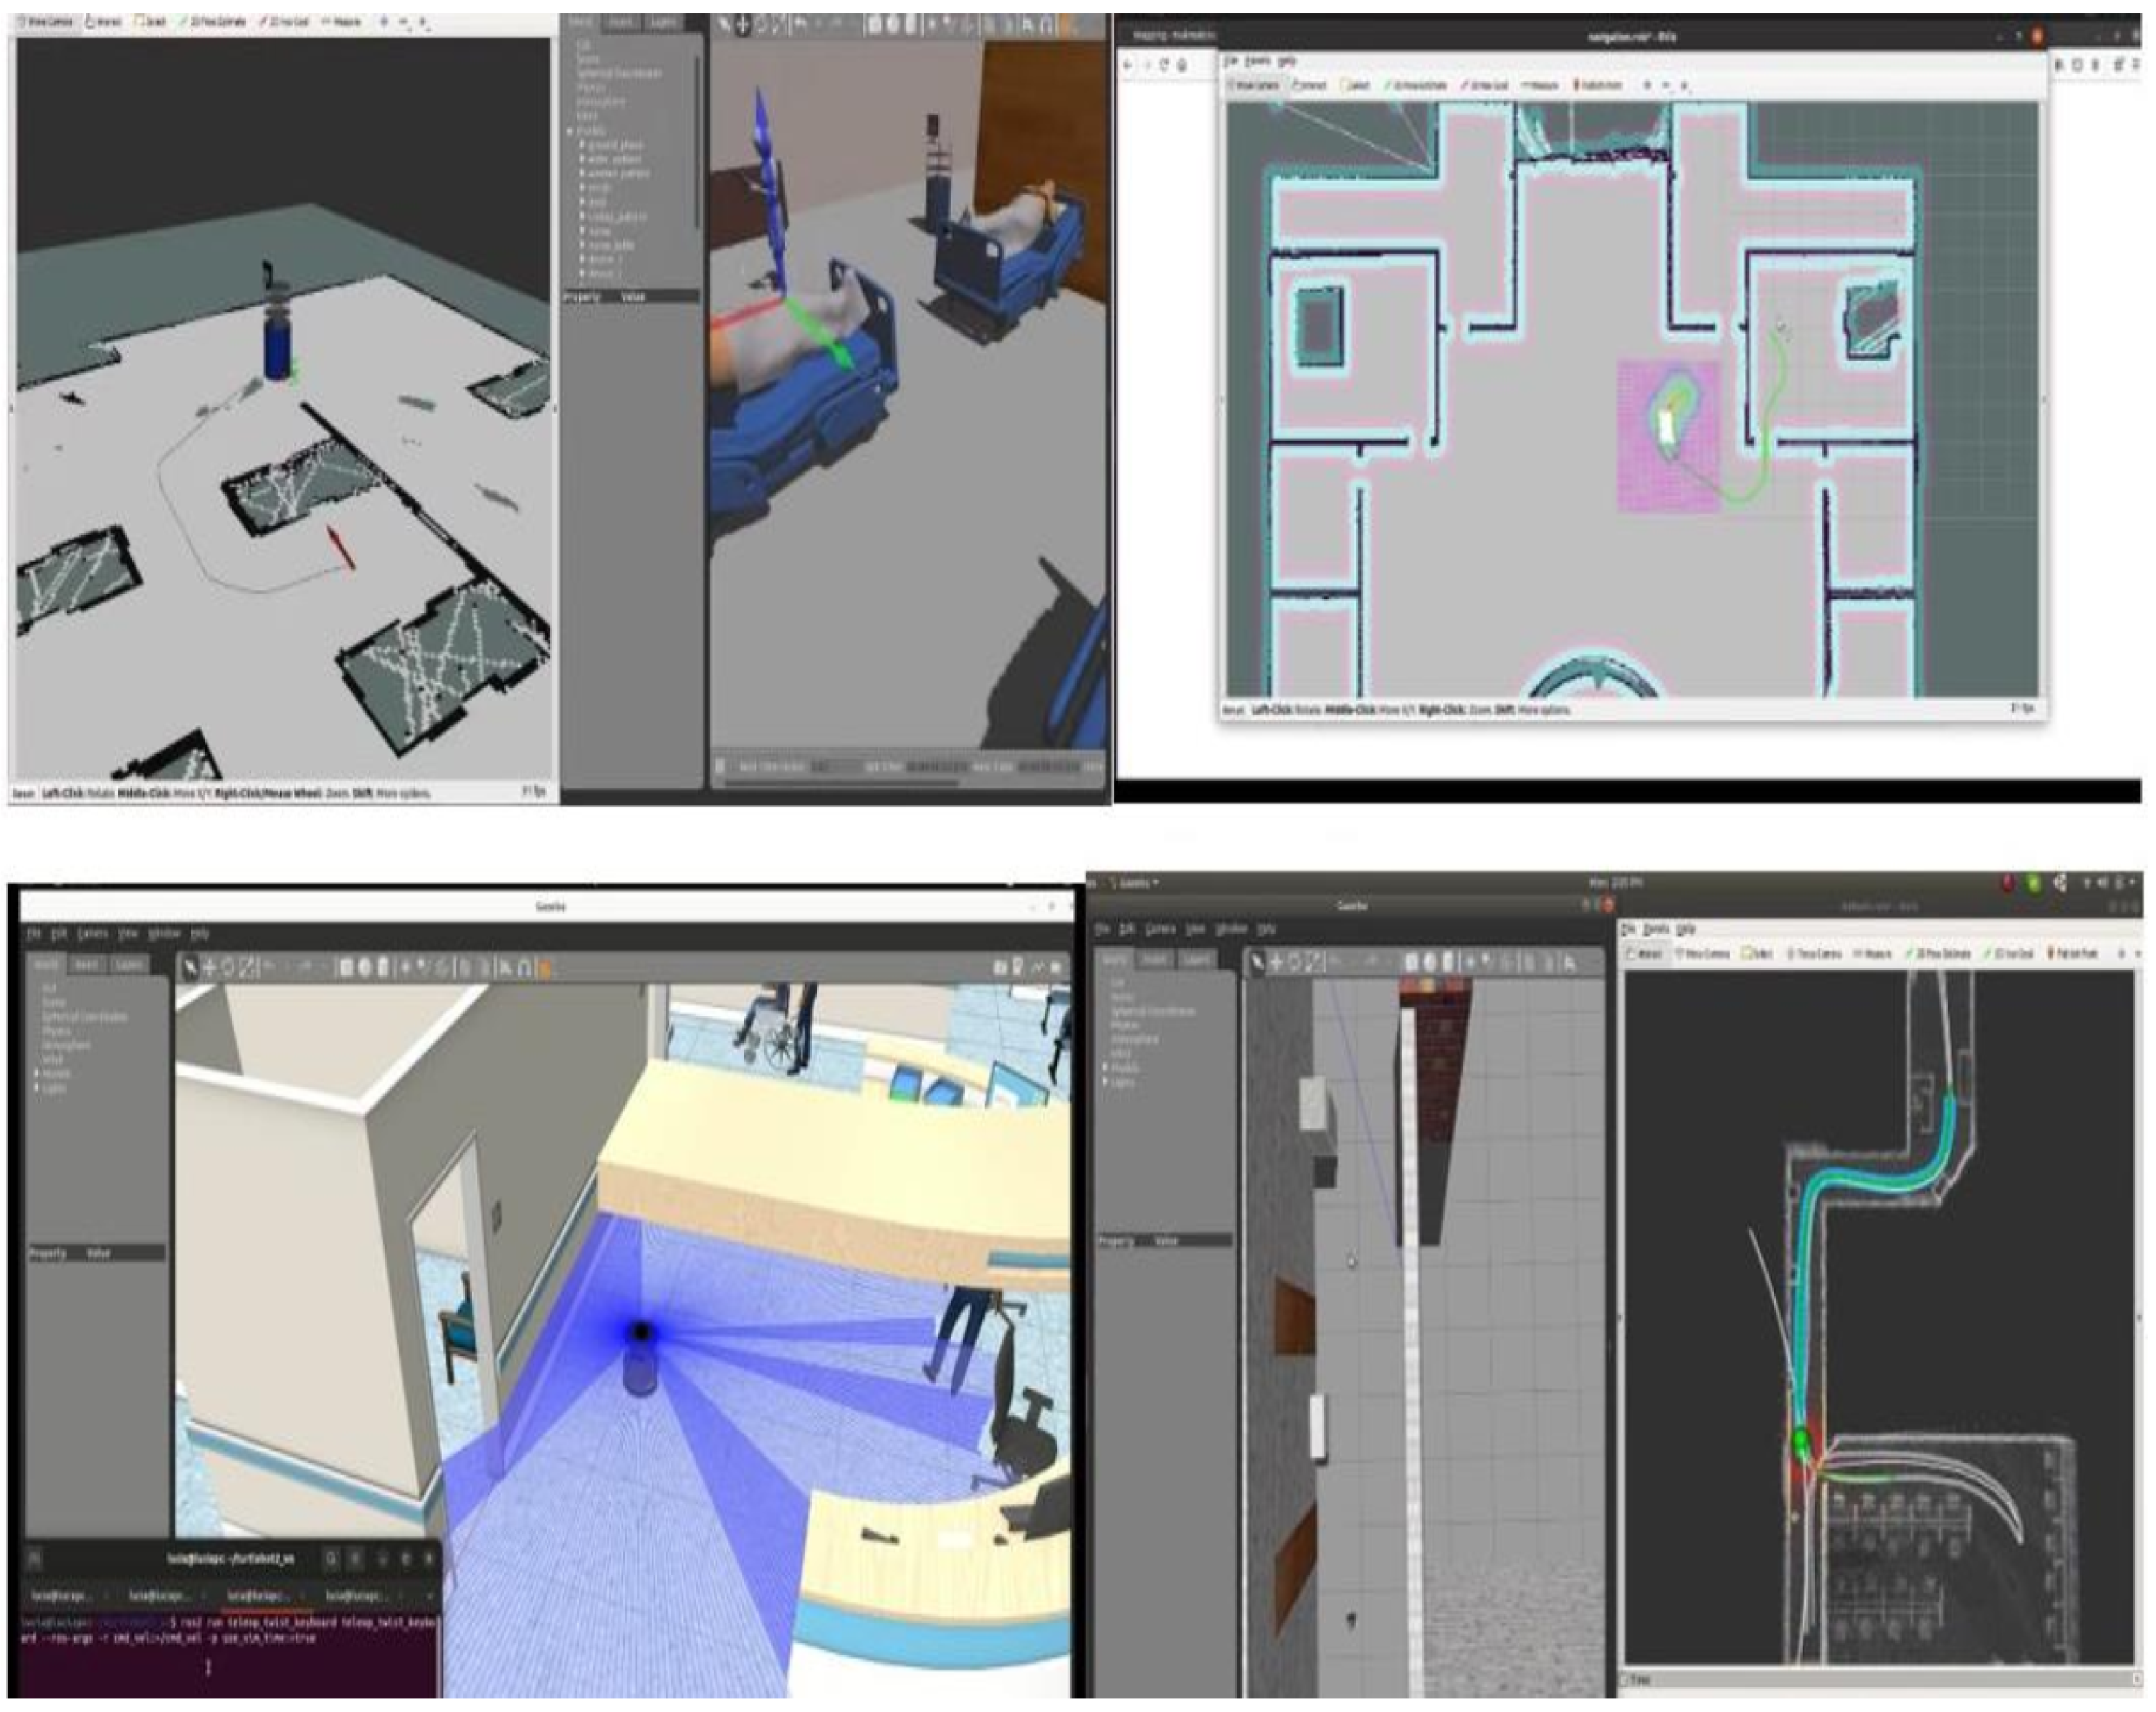The height and width of the screenshot is (1712, 2156).
Task: Select the Publish Point tool in bottom-right RViz
Action: [x=2073, y=954]
